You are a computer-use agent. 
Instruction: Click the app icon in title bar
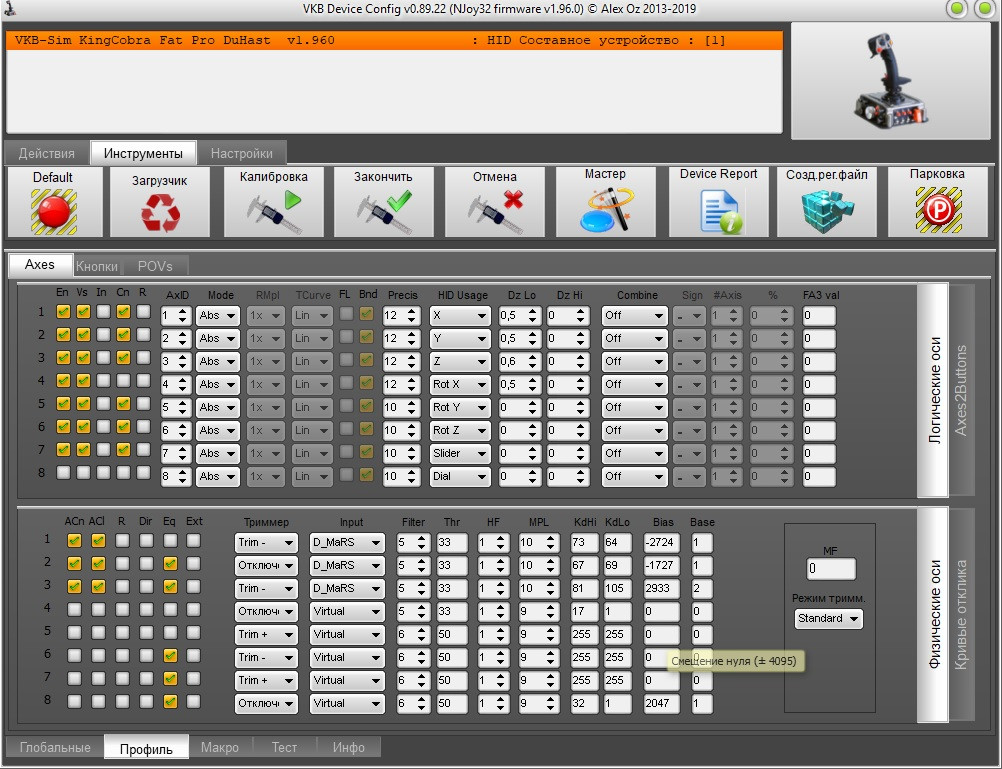[x=11, y=8]
